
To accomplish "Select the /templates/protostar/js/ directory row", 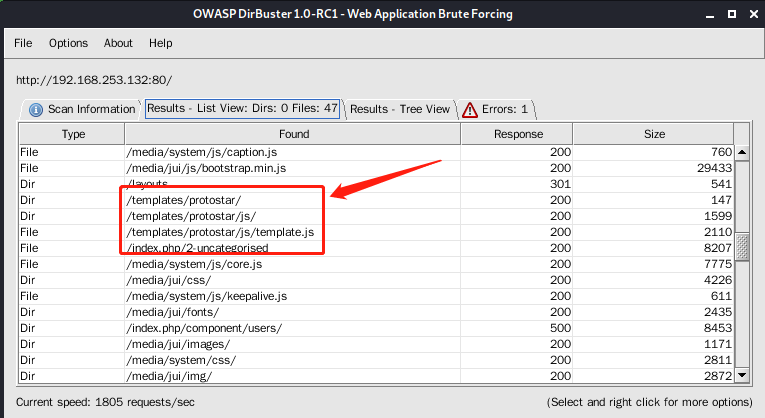I will click(377, 217).
